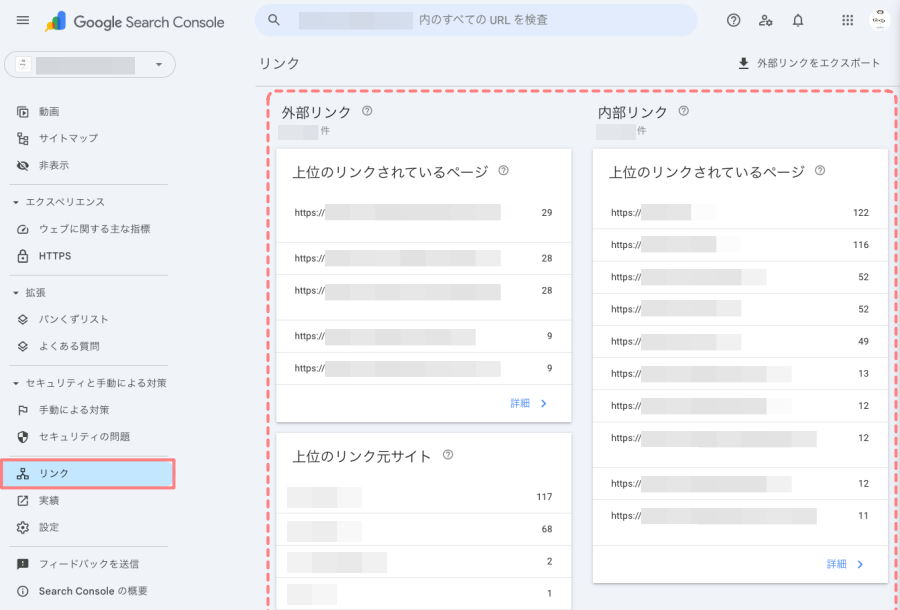Open the hamburger main menu
This screenshot has height=610, width=900.
click(x=23, y=21)
